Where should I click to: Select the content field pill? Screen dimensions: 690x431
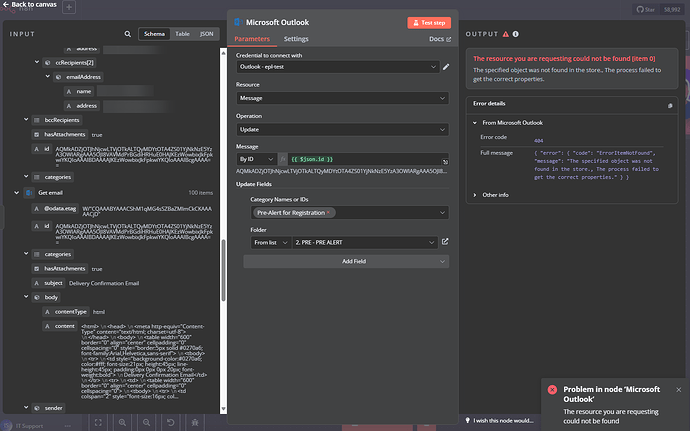60,326
